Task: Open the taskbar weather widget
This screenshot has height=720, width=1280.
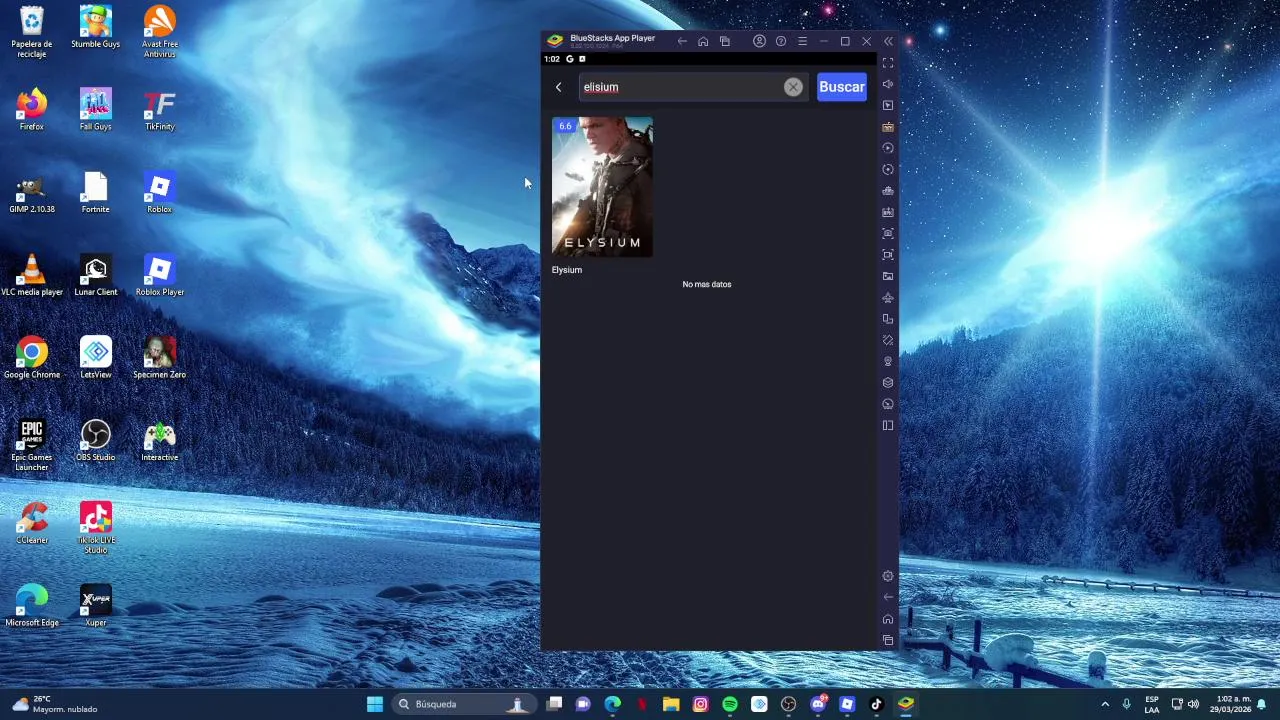Action: click(x=56, y=704)
